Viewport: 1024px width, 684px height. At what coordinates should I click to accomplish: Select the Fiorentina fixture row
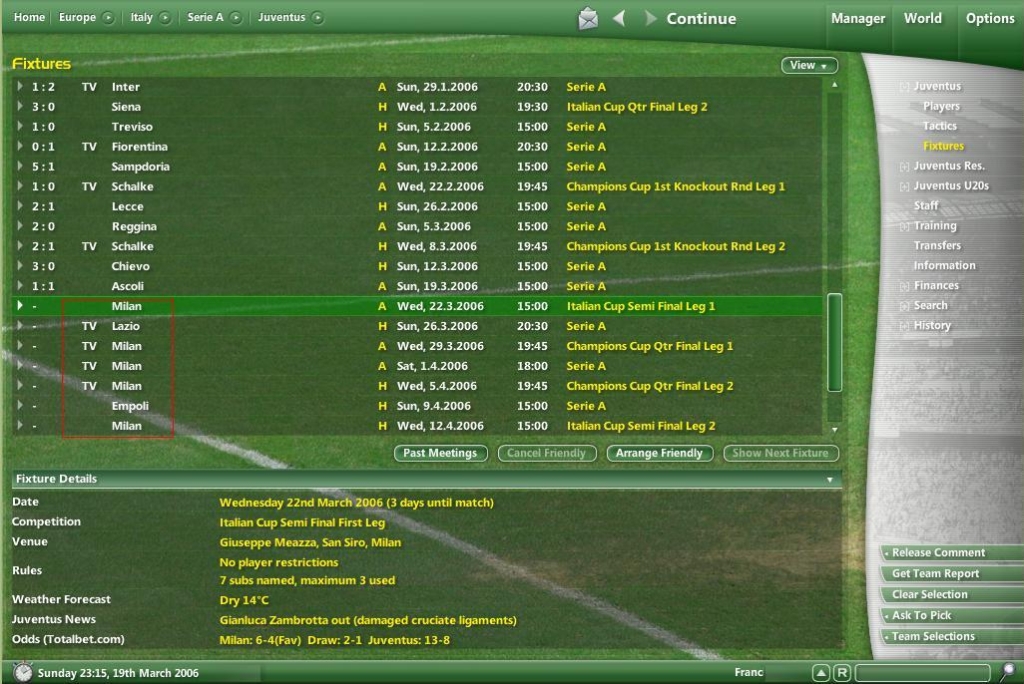[x=417, y=146]
